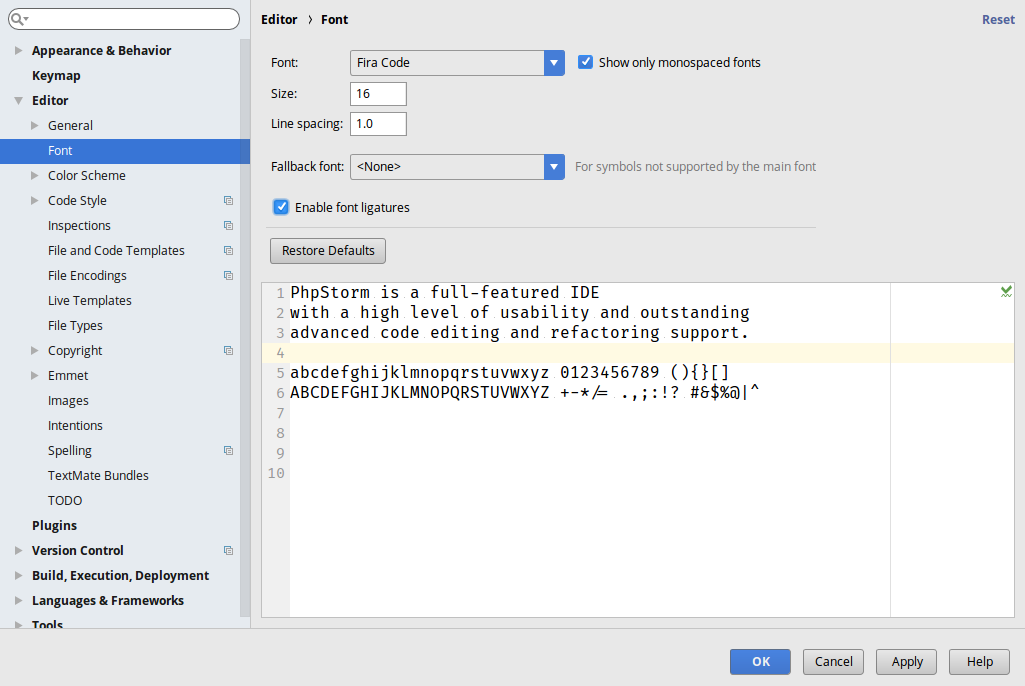Toggle Enable font ligatures checkbox
Screen dimensions: 1025x686
(x=281, y=207)
